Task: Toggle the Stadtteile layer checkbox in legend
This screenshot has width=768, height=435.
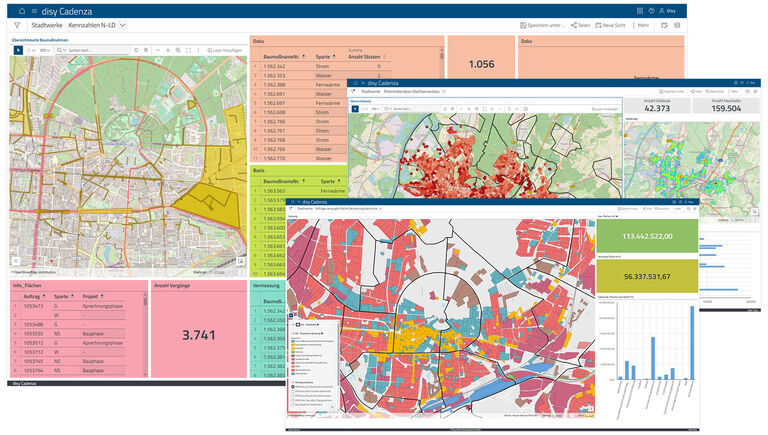Action: (x=293, y=325)
